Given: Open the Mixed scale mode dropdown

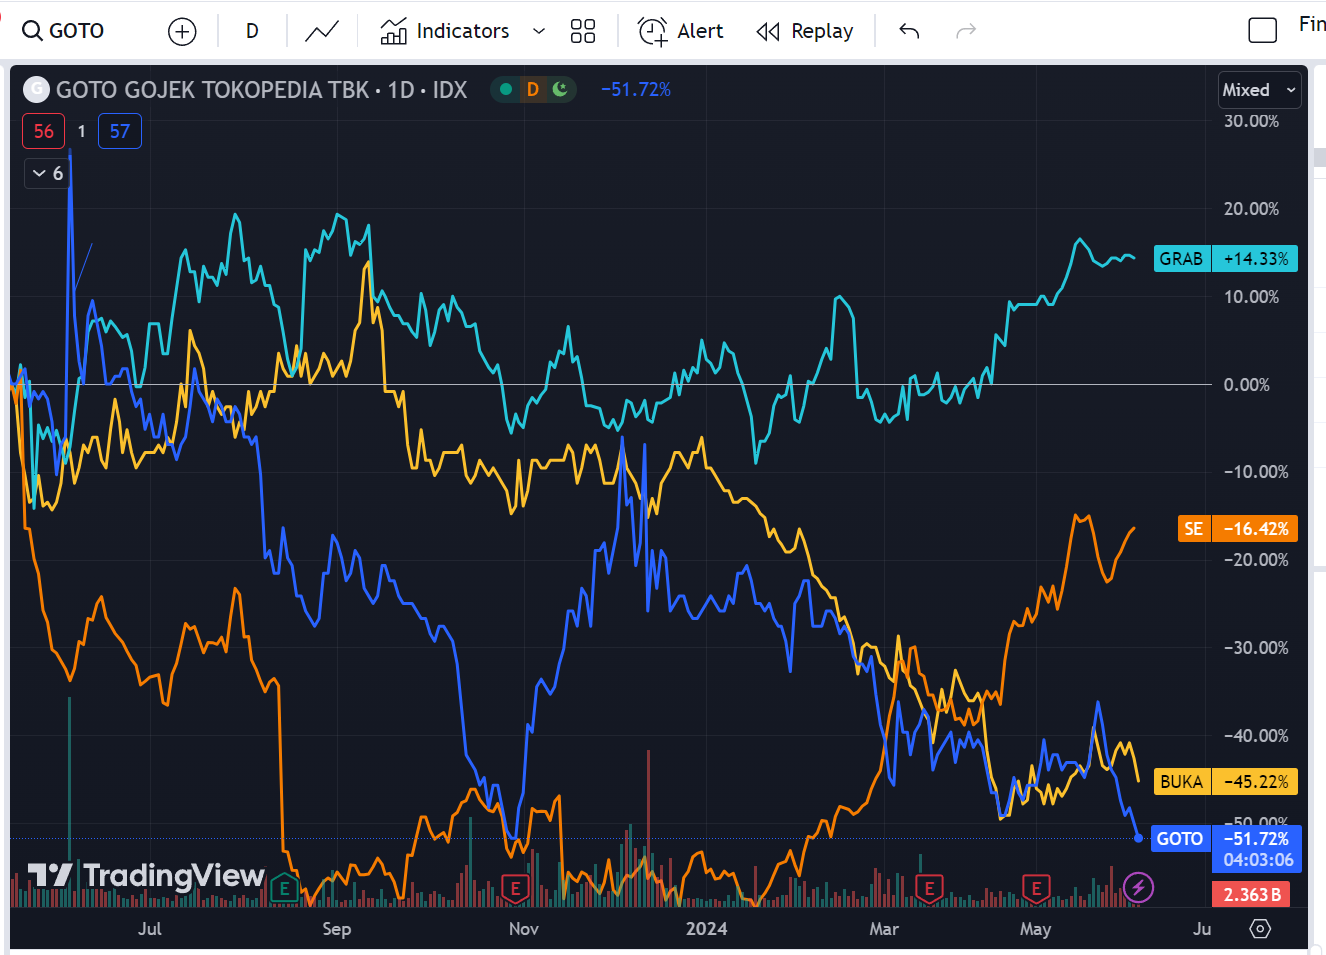Looking at the screenshot, I should [1260, 90].
